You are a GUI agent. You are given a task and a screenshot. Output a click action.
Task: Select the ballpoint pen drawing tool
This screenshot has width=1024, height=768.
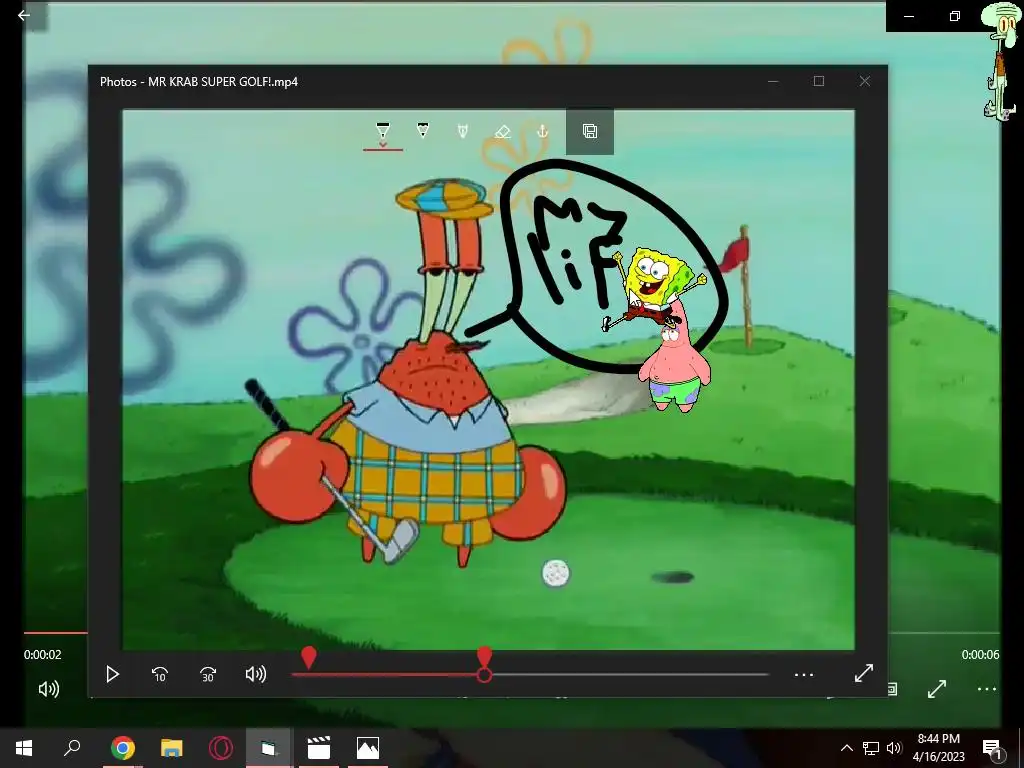[383, 130]
